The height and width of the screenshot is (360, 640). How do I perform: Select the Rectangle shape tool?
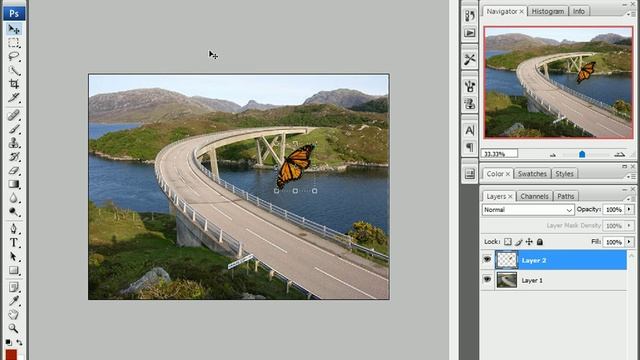(x=14, y=271)
